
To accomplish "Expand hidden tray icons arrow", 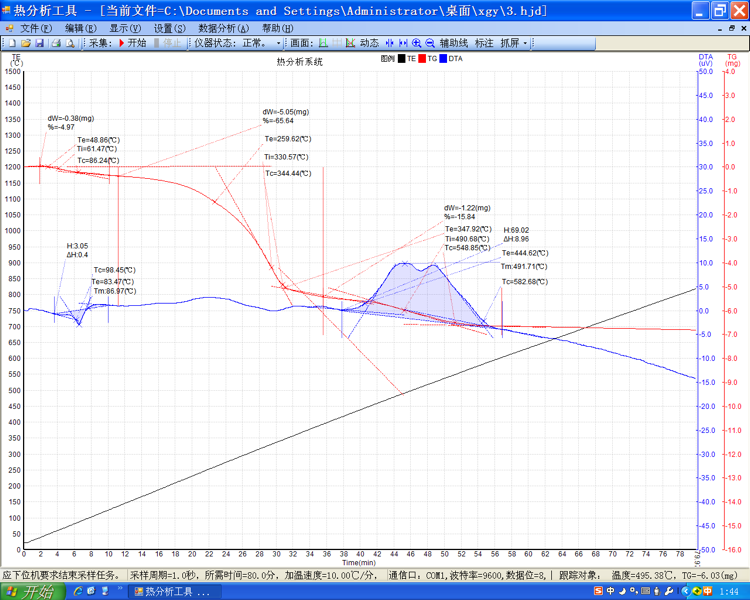I will tap(685, 591).
